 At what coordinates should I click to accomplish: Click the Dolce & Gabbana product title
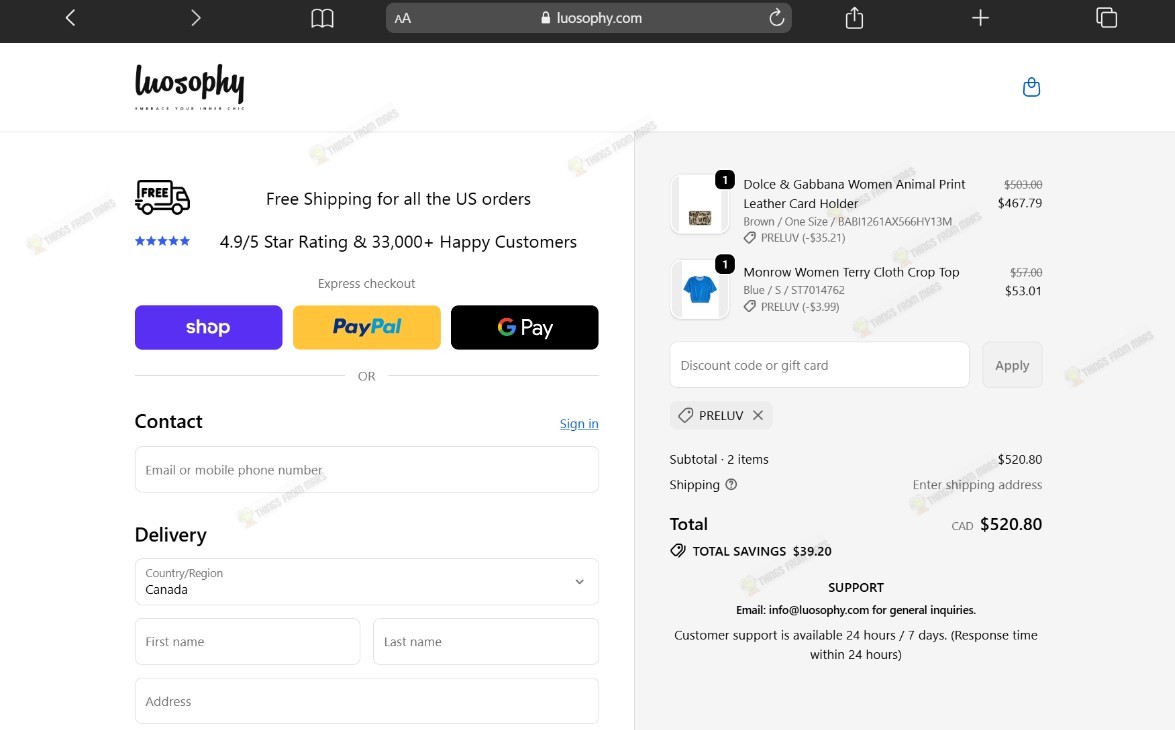click(854, 193)
